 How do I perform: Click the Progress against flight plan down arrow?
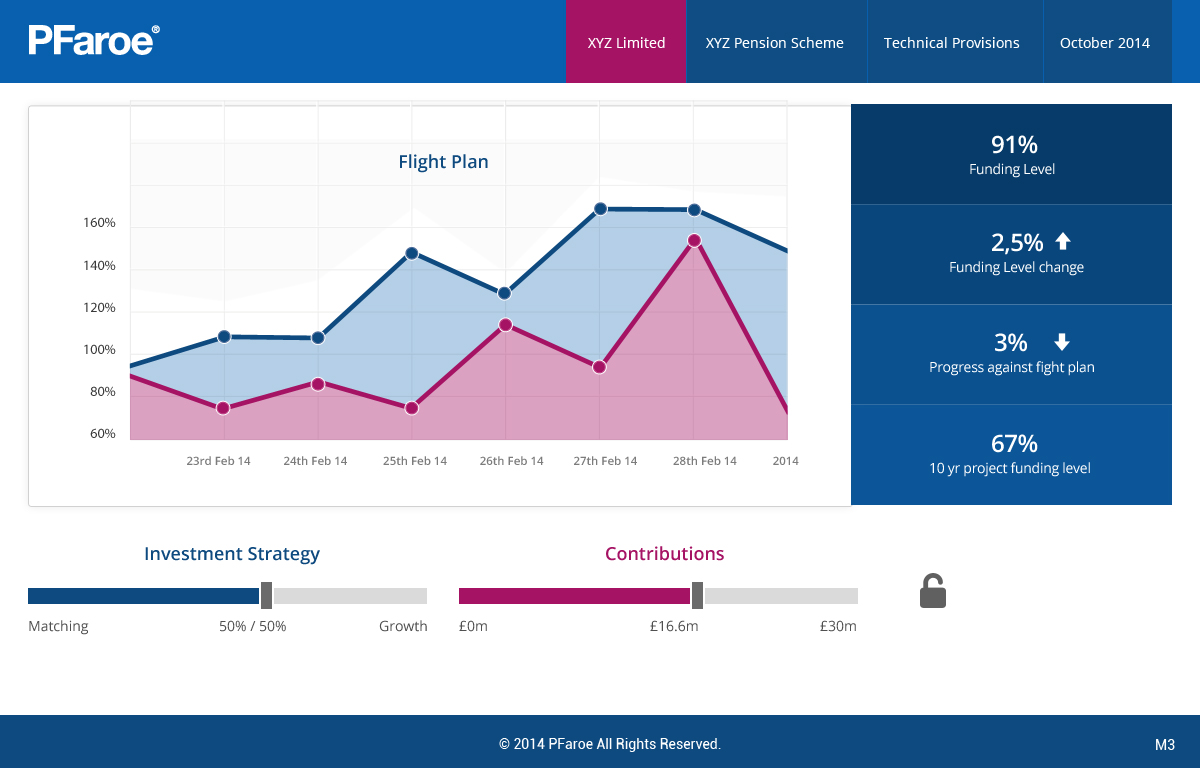(x=1062, y=342)
